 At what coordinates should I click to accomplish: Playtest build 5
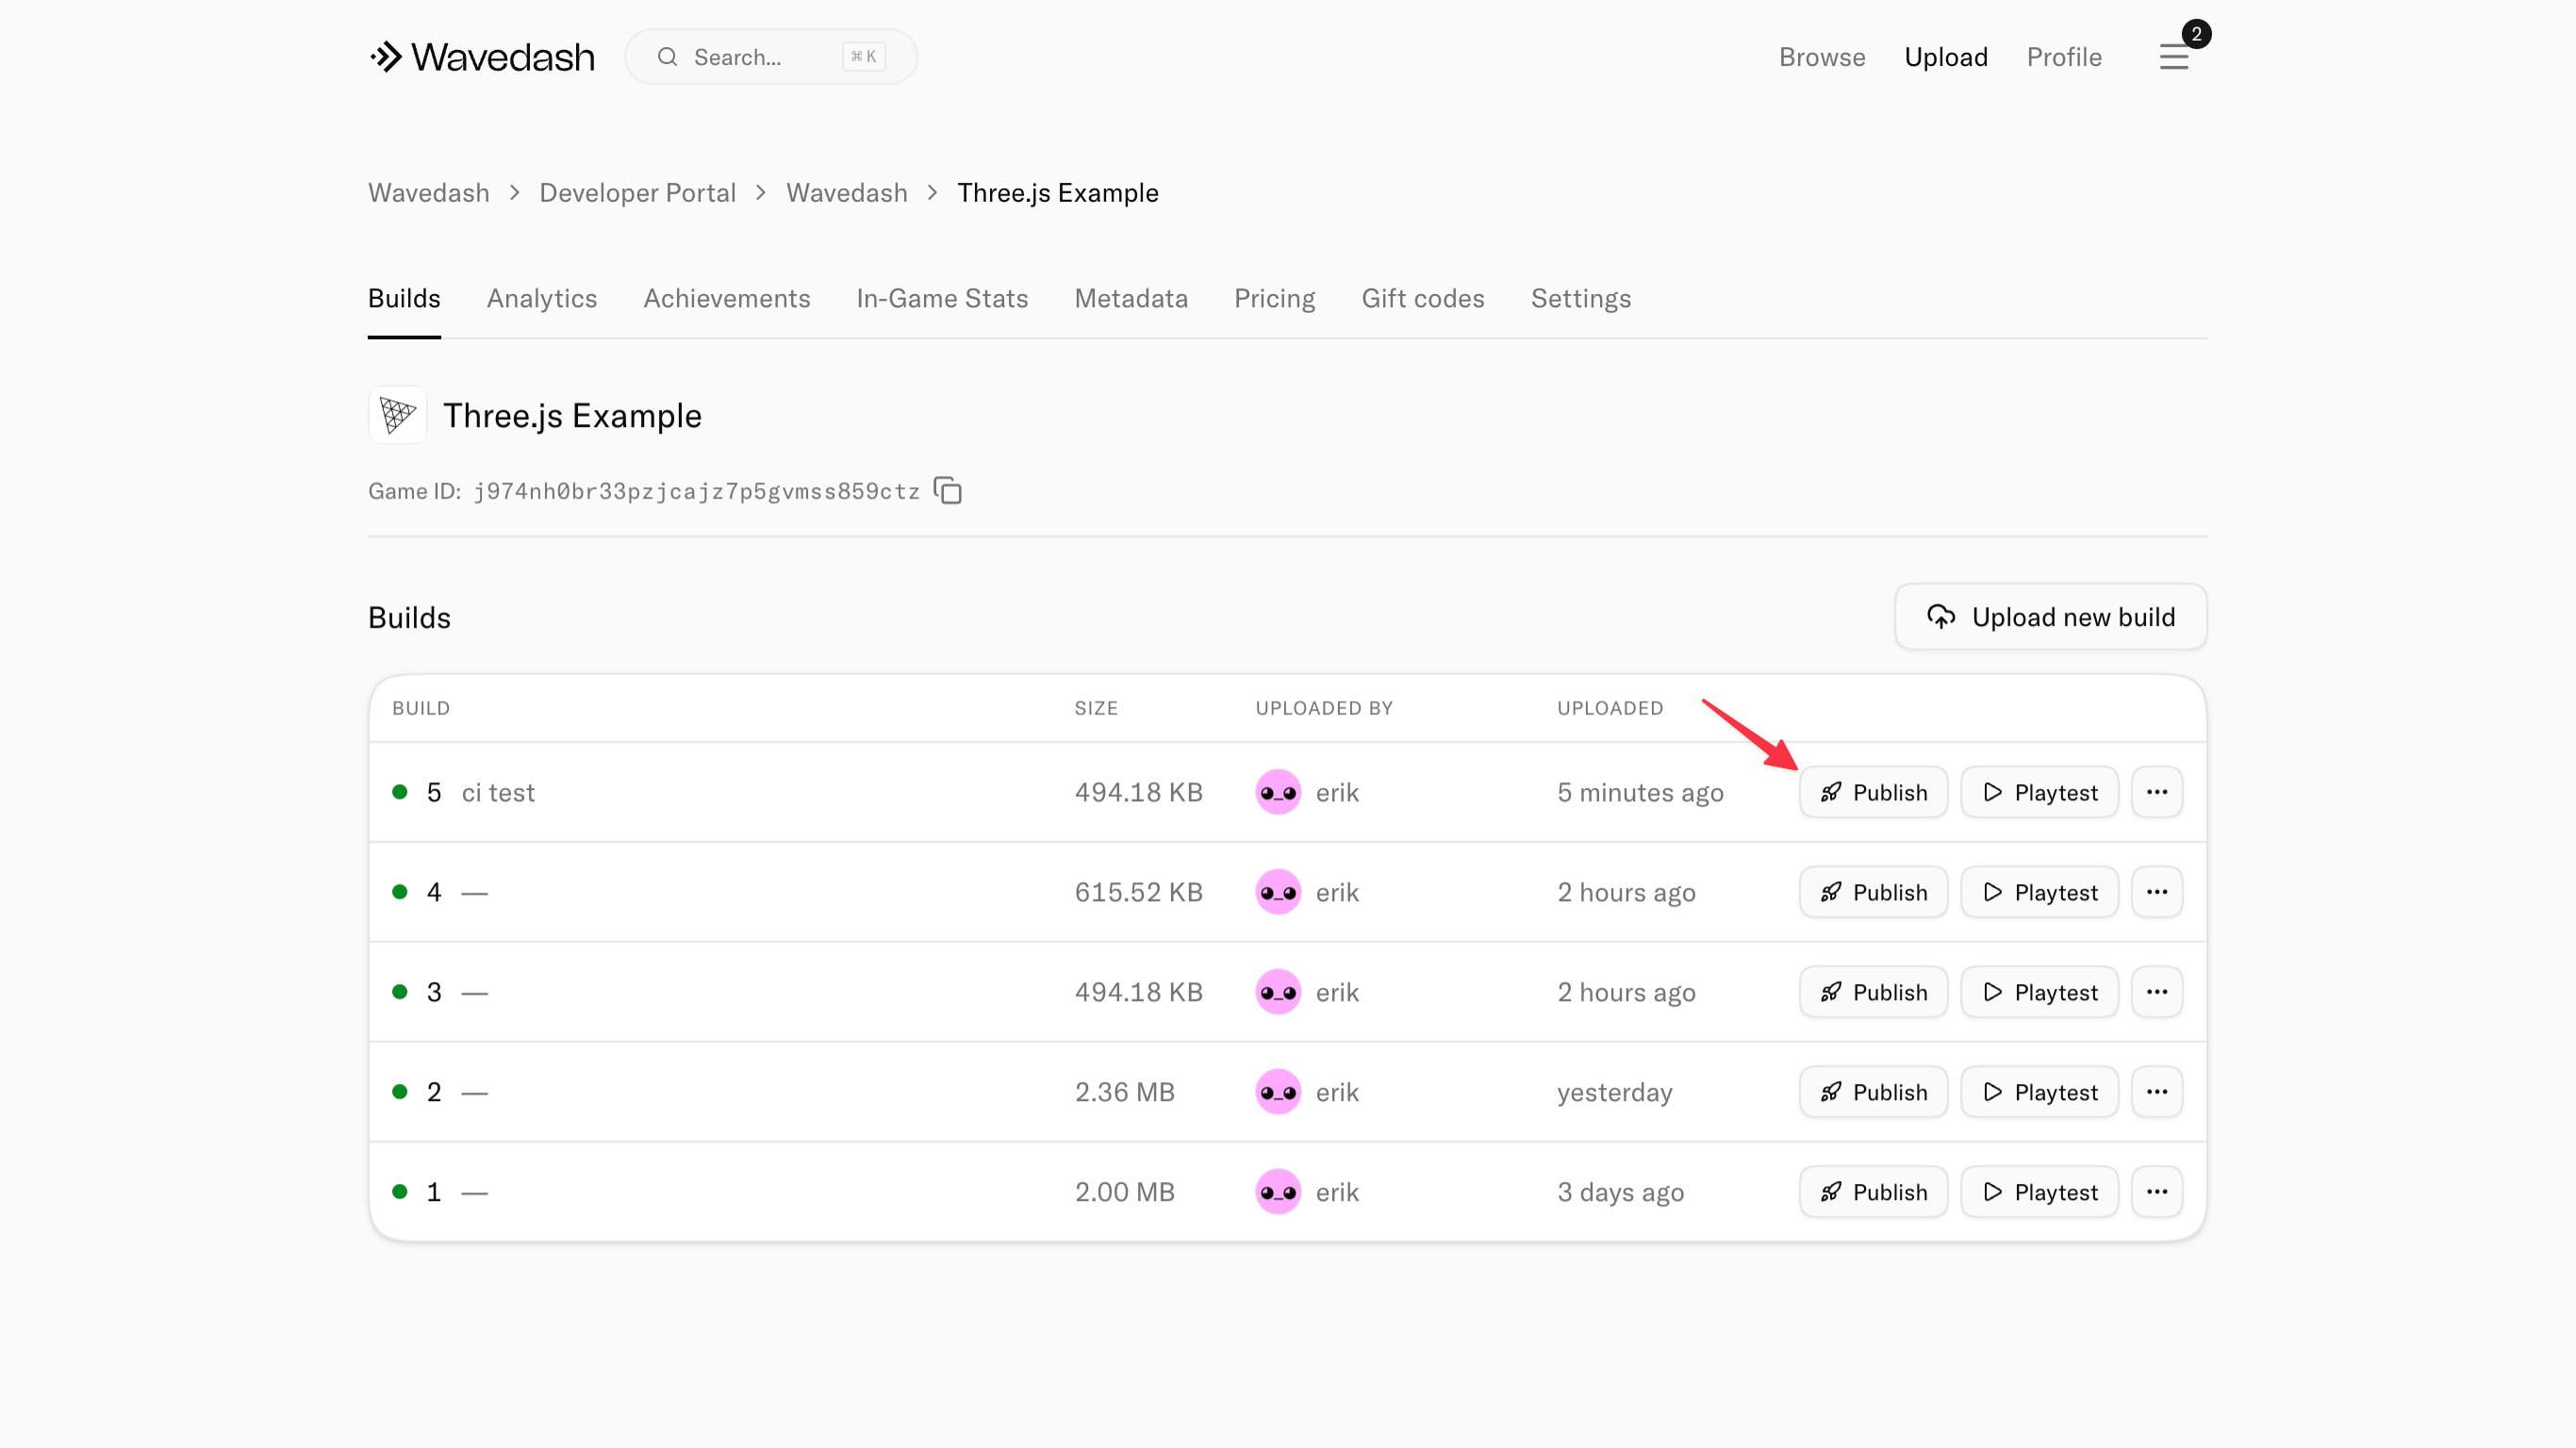tap(2039, 792)
